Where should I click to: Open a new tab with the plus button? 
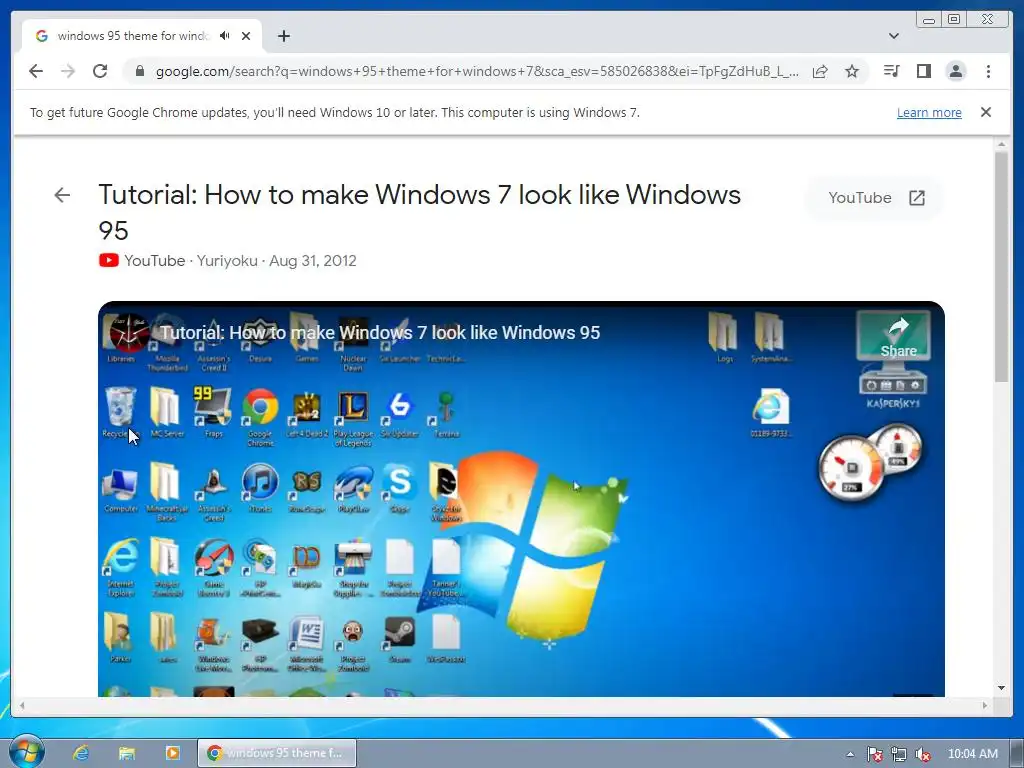click(283, 36)
